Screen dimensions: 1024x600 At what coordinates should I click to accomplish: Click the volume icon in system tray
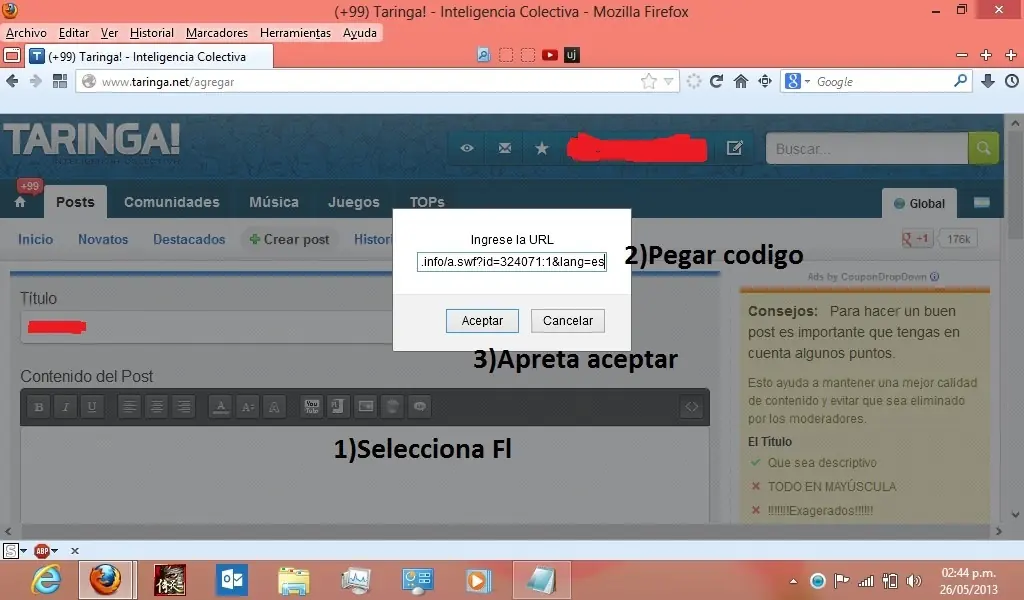914,580
